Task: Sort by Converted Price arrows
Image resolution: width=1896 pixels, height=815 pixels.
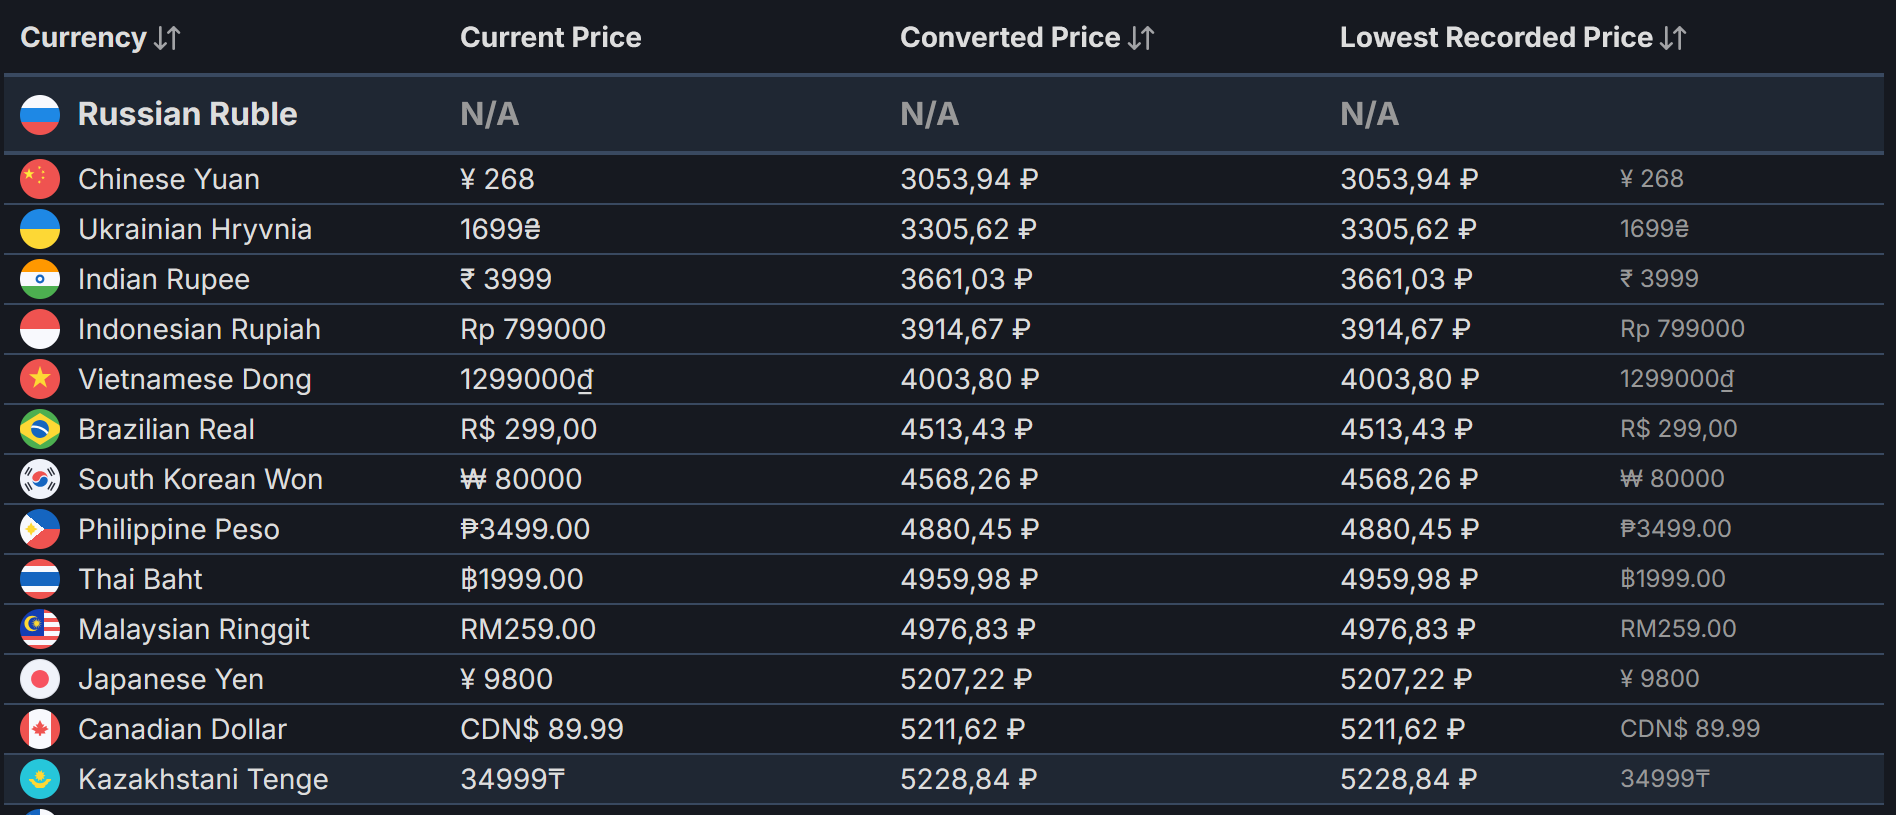Action: (x=1141, y=38)
